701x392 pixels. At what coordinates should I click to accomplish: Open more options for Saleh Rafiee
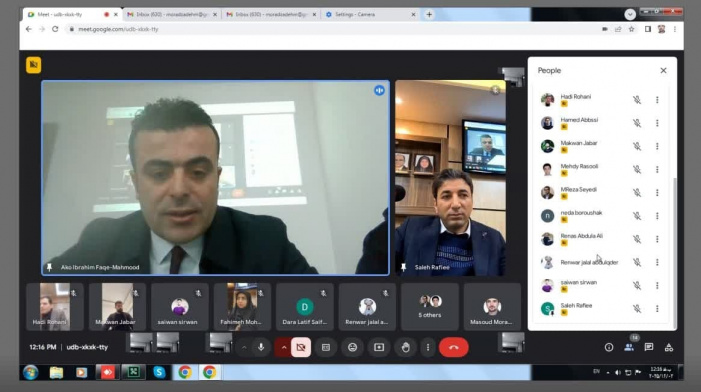pos(657,308)
